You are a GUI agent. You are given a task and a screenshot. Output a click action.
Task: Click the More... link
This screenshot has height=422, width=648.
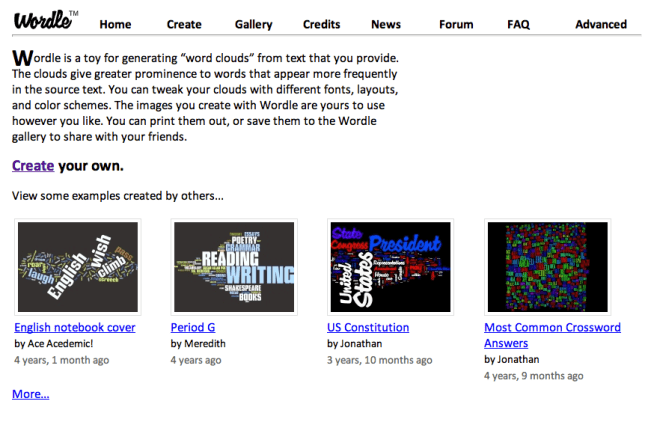30,394
